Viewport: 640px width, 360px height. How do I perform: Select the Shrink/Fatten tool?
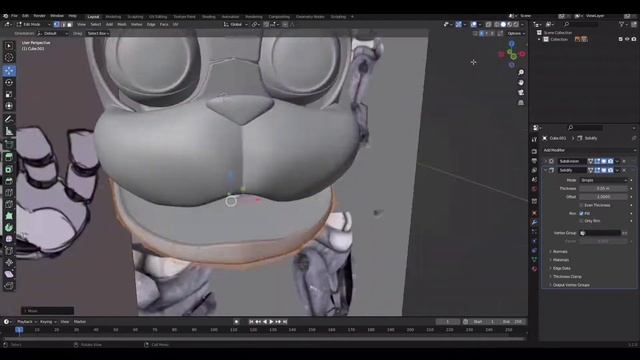click(x=9, y=263)
